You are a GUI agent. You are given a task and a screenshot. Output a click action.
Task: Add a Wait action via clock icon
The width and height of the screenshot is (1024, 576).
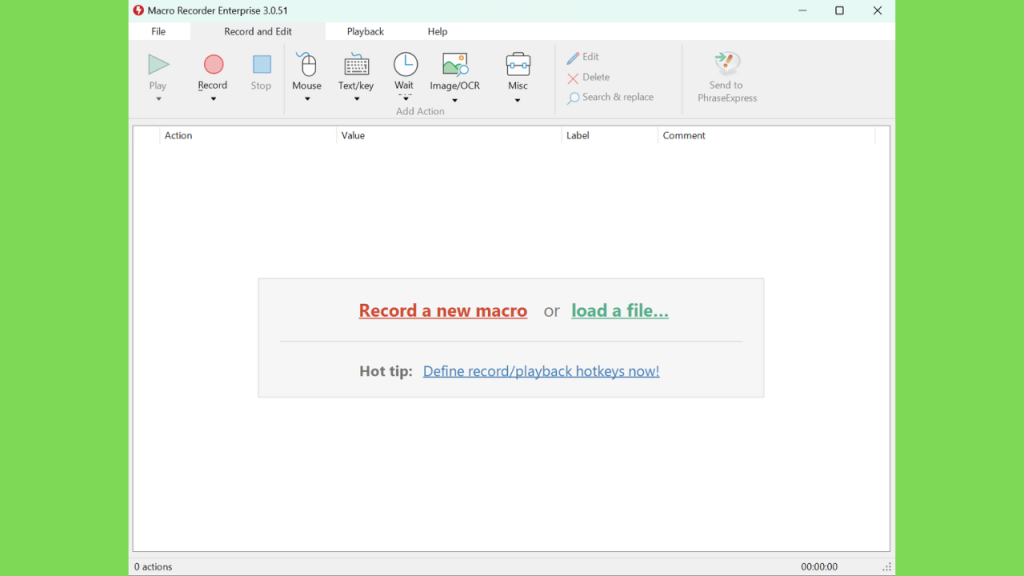tap(405, 64)
